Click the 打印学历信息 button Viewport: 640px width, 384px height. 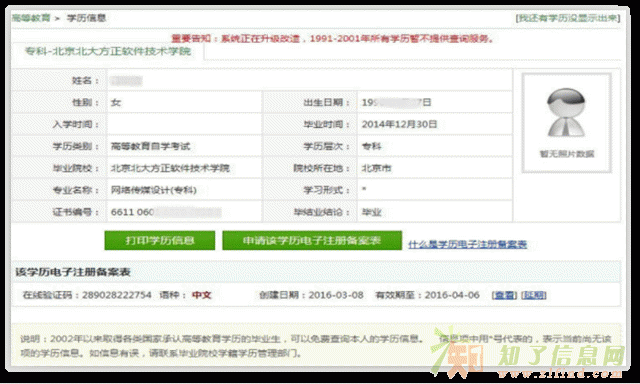pos(160,240)
